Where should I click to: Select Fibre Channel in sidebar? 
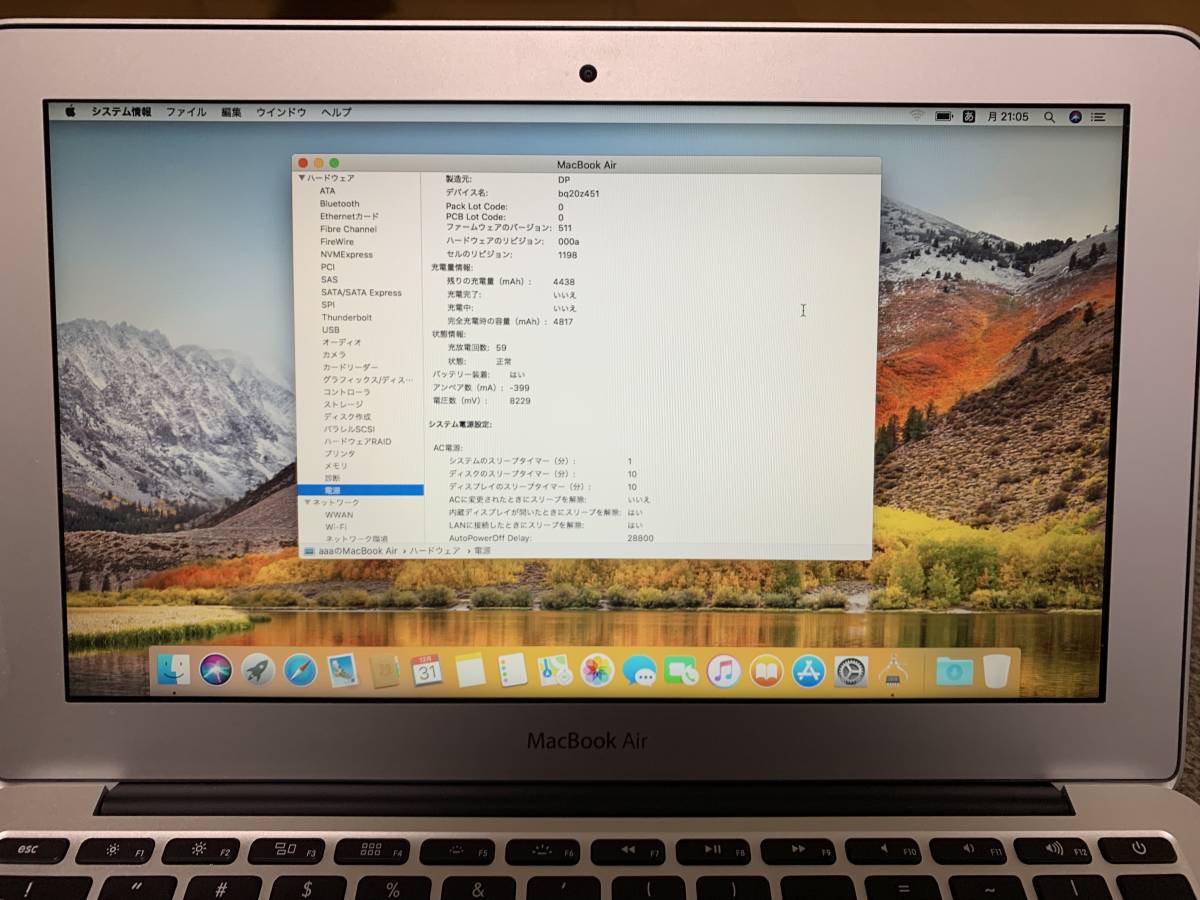(348, 229)
